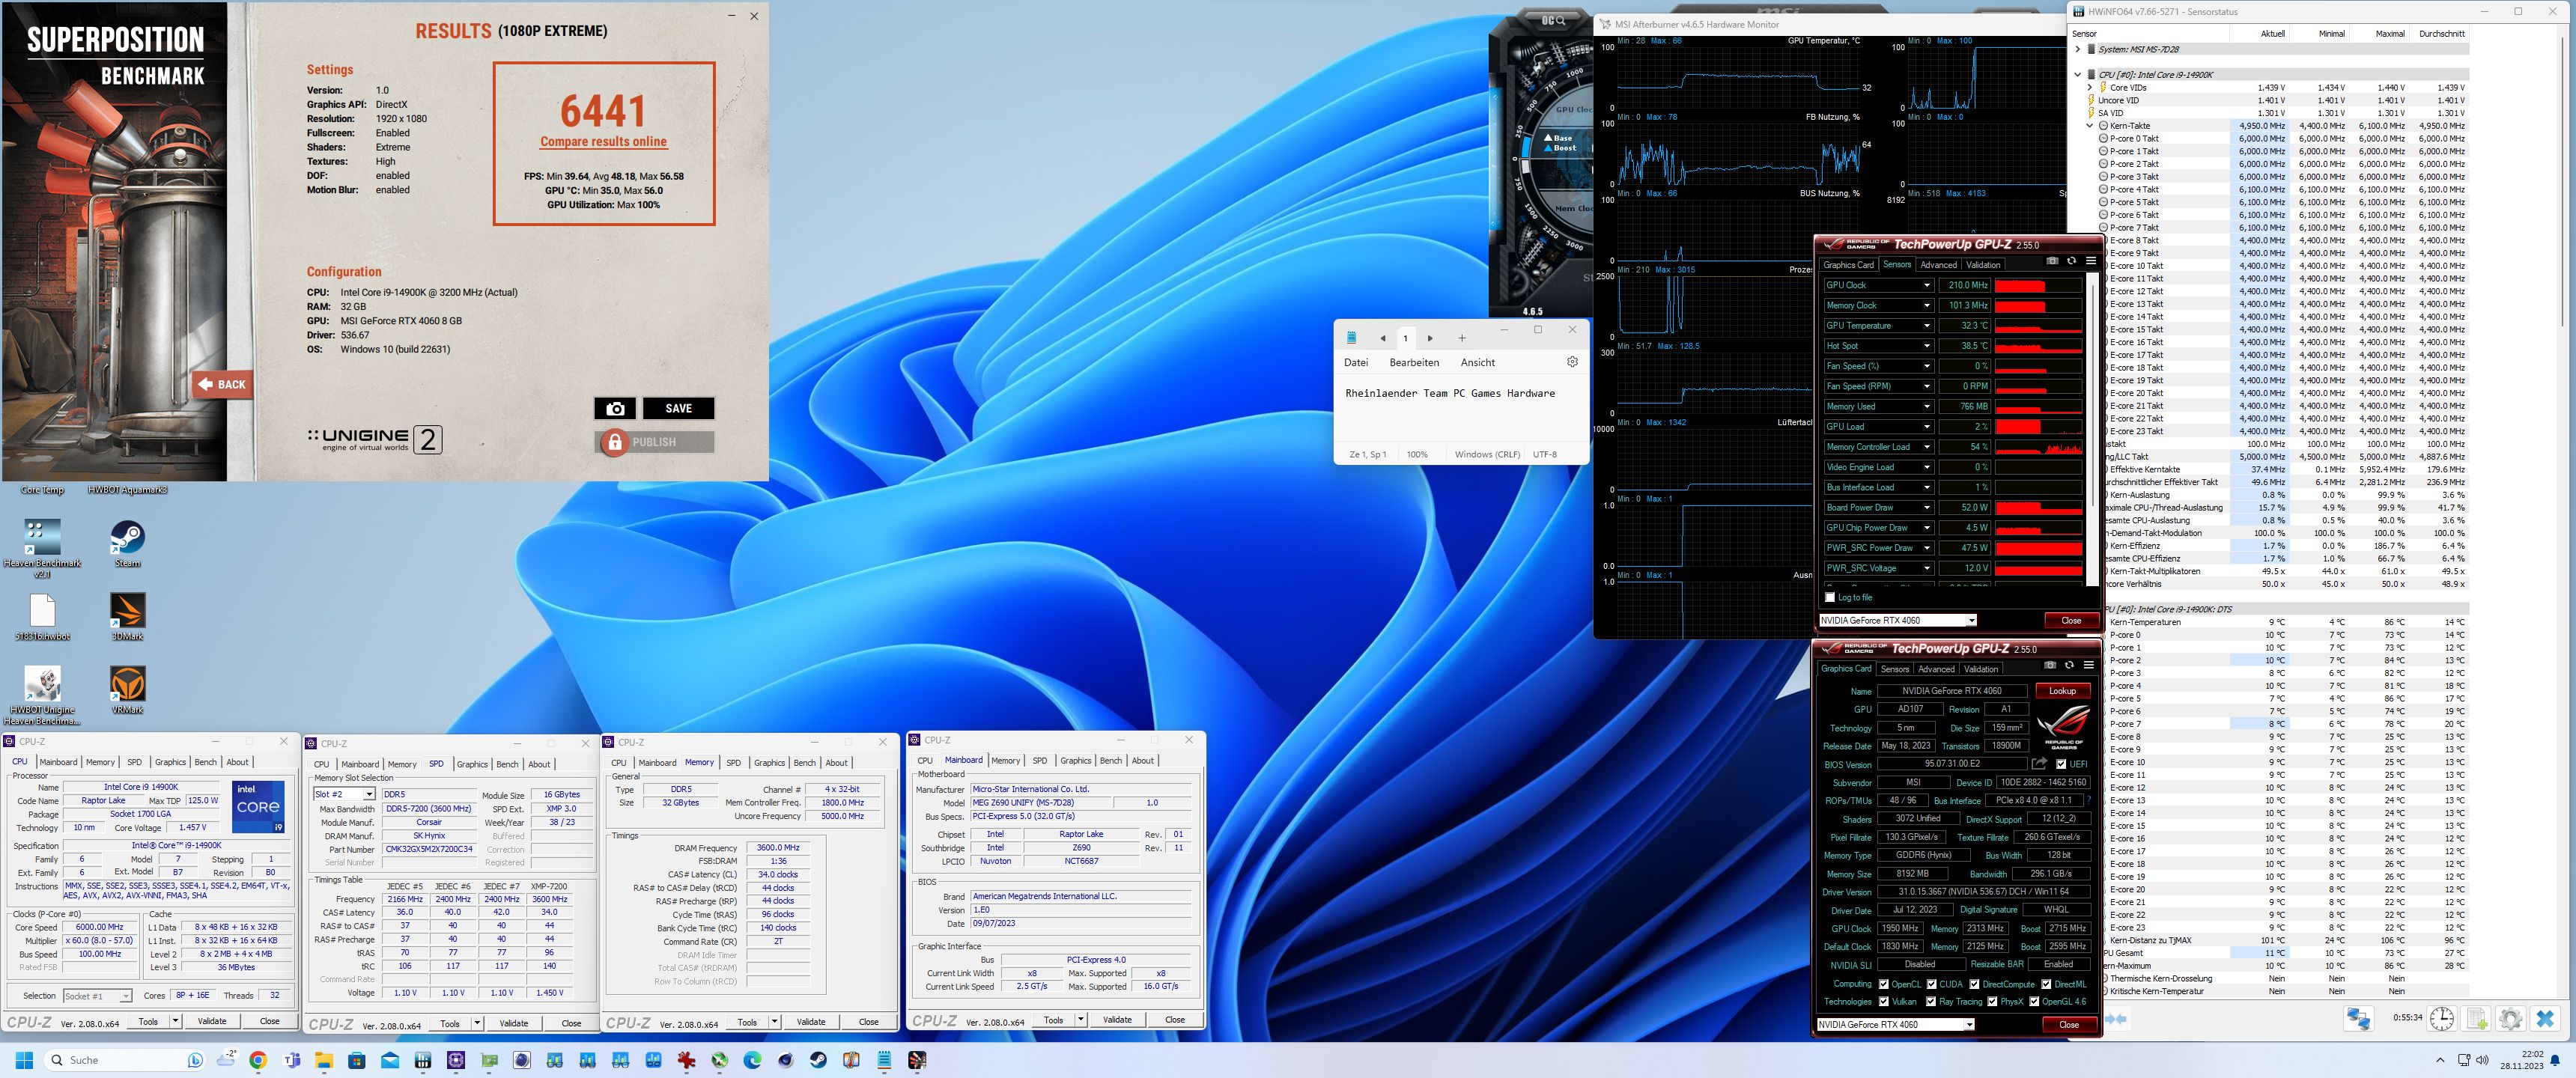Open the Hot Spot sensor dropdown in GPU-Z

[1926, 346]
